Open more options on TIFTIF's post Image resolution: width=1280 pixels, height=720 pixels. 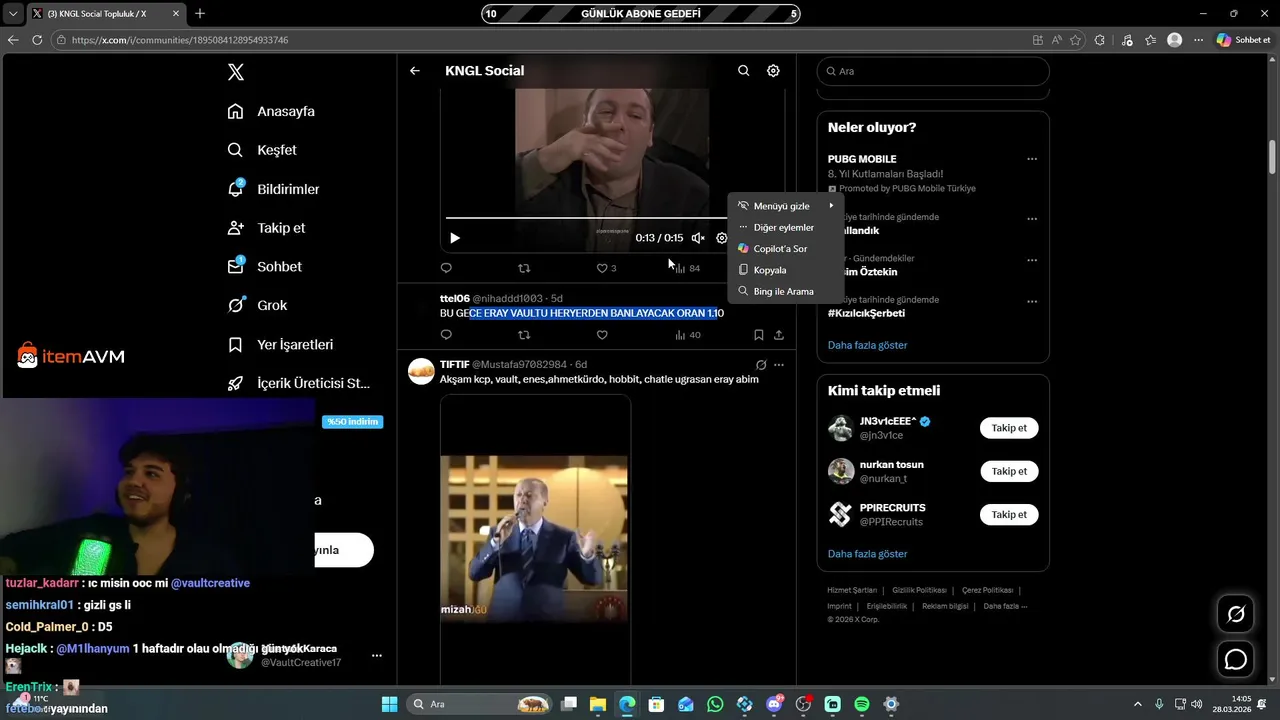click(779, 365)
